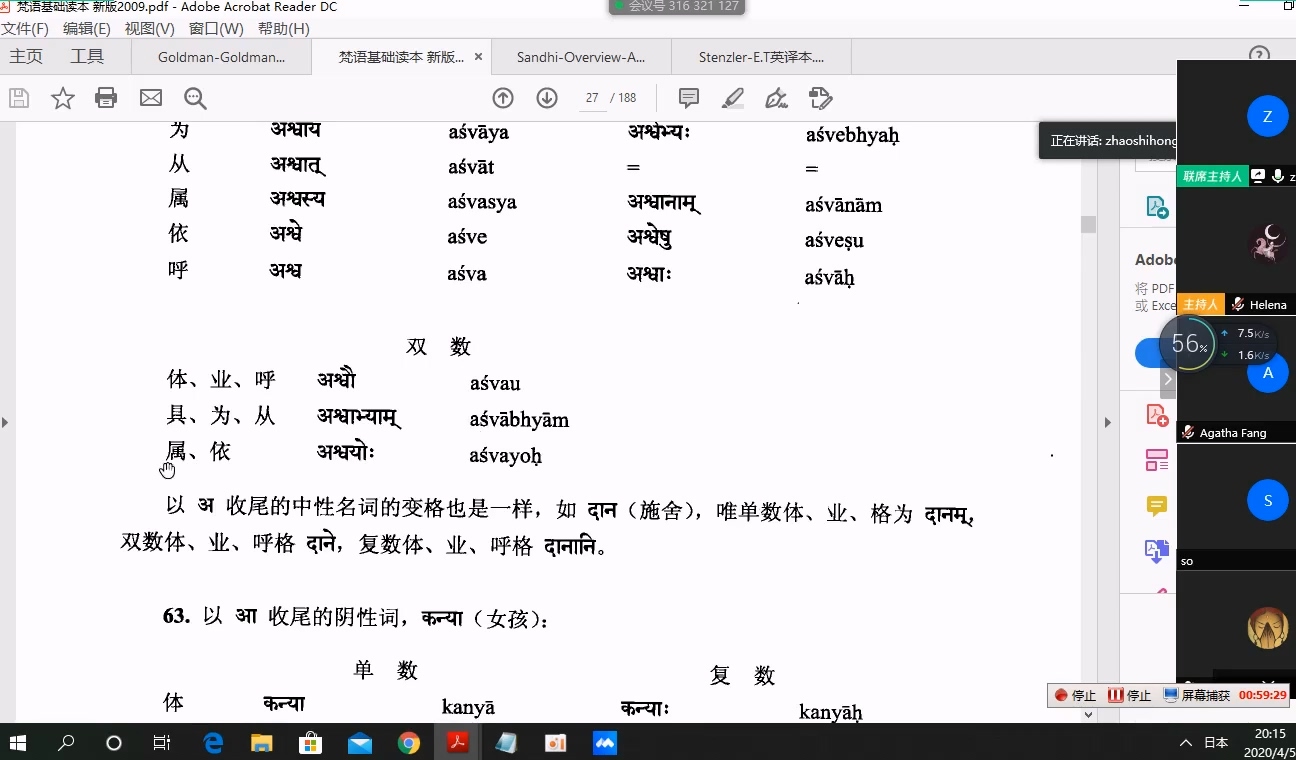Add a sticky note comment
Image resolution: width=1296 pixels, height=760 pixels.
(689, 98)
